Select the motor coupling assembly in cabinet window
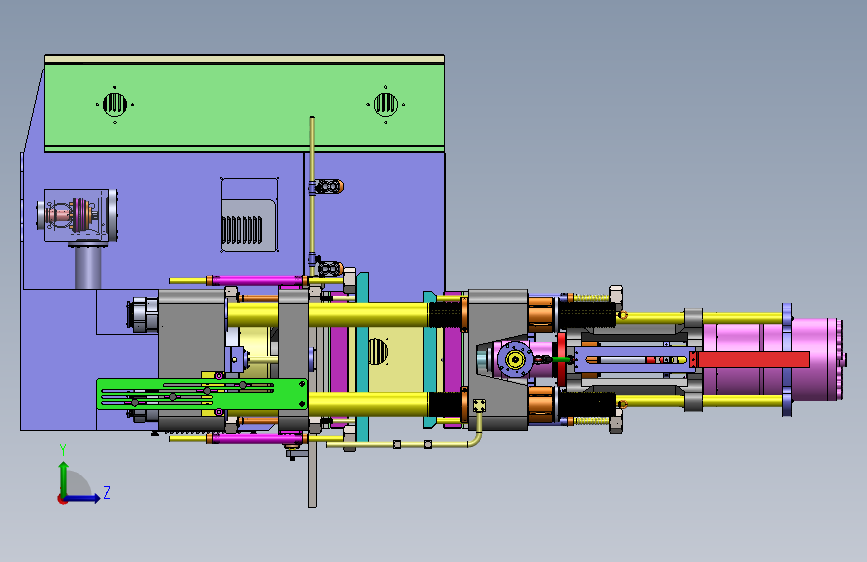Screen dimensions: 867x562 tap(75, 215)
